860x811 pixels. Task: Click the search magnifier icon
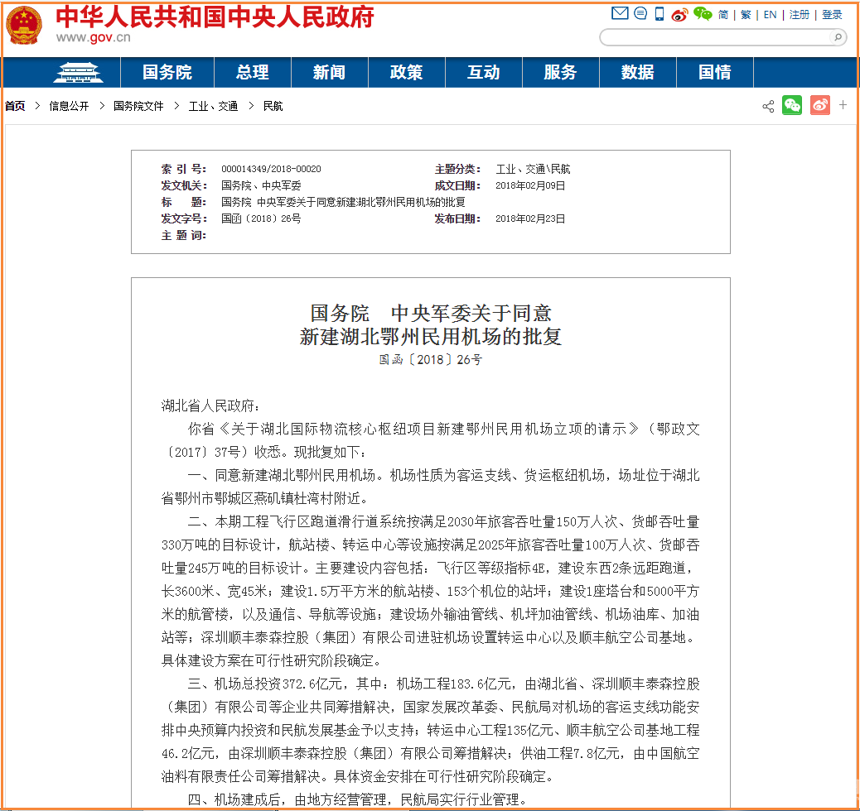click(x=838, y=37)
